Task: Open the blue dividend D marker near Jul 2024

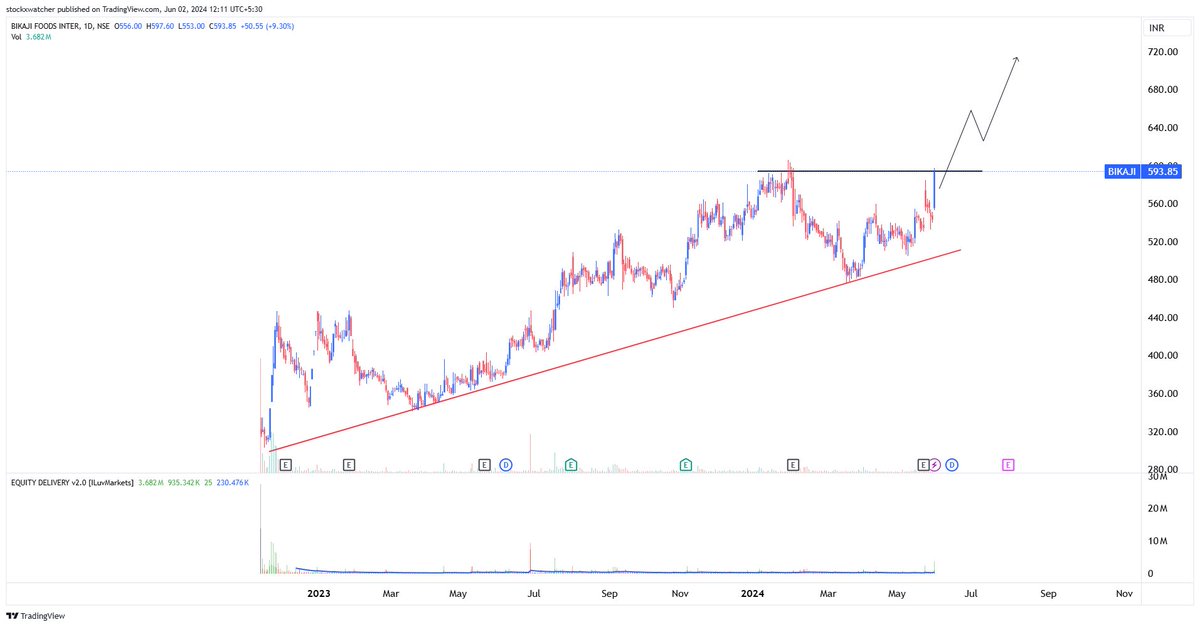Action: [952, 465]
